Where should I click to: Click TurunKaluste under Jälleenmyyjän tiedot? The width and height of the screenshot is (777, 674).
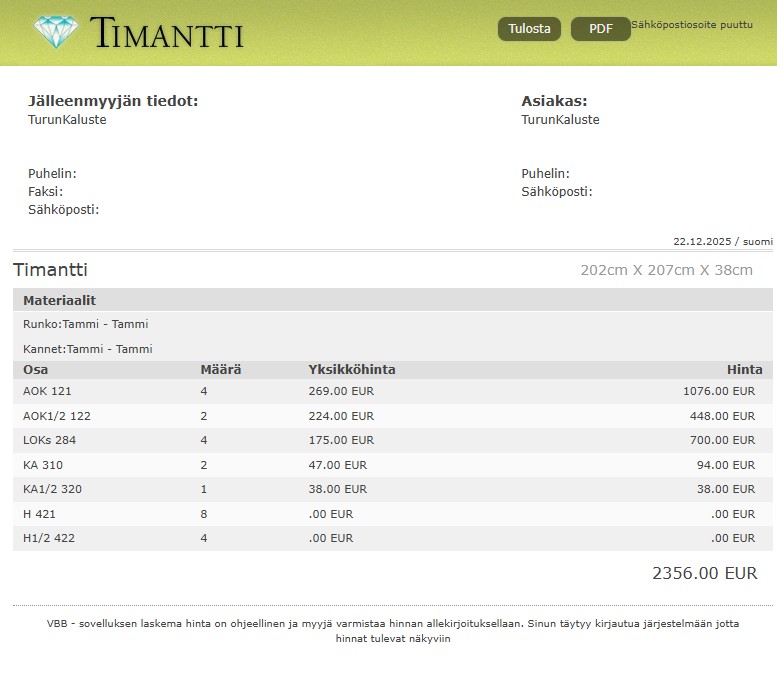point(67,120)
